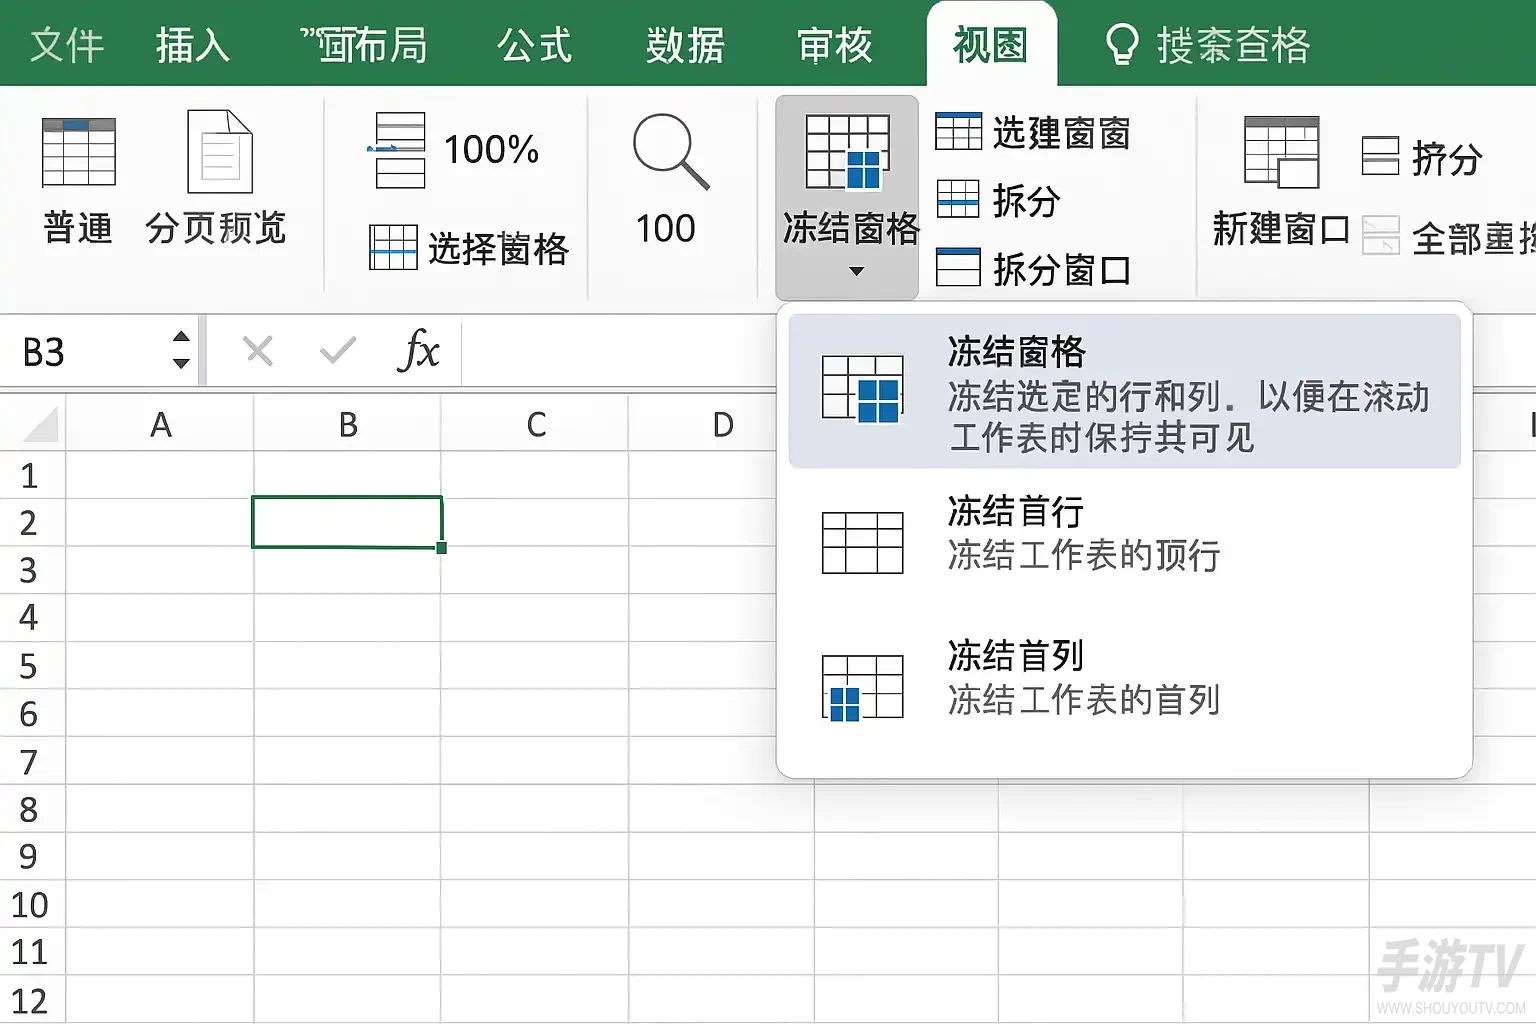Cancel formula entry with the X icon
The height and width of the screenshot is (1024, 1536).
coord(258,351)
